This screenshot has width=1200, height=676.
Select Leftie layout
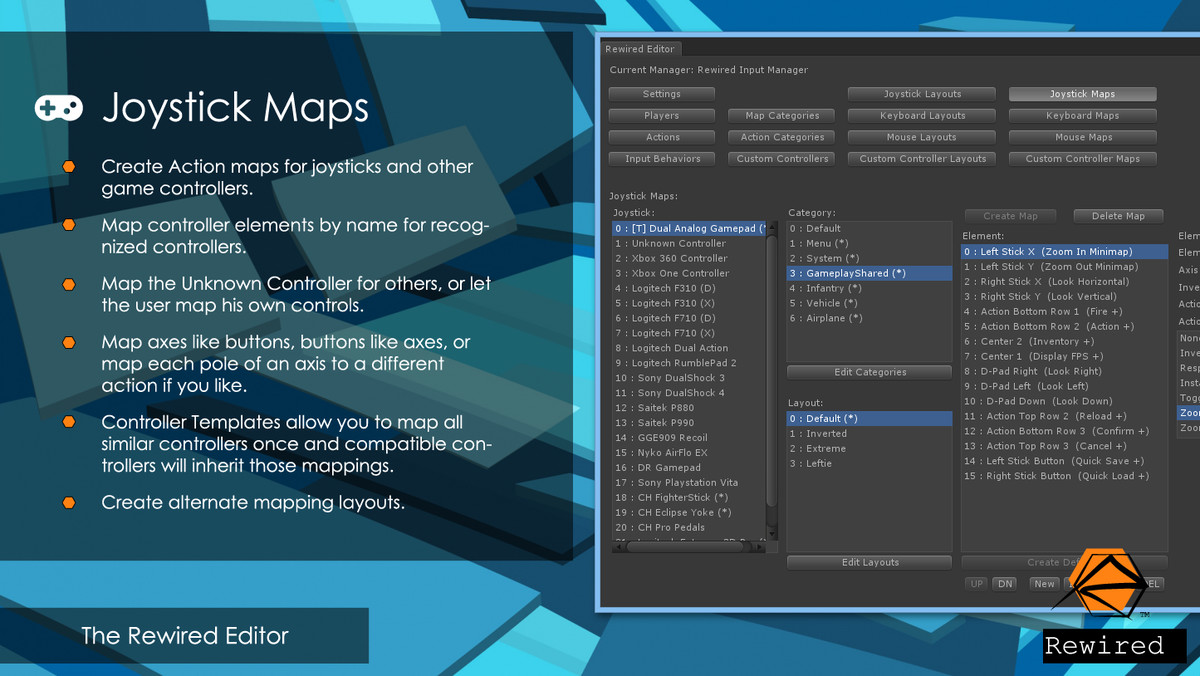click(x=869, y=464)
